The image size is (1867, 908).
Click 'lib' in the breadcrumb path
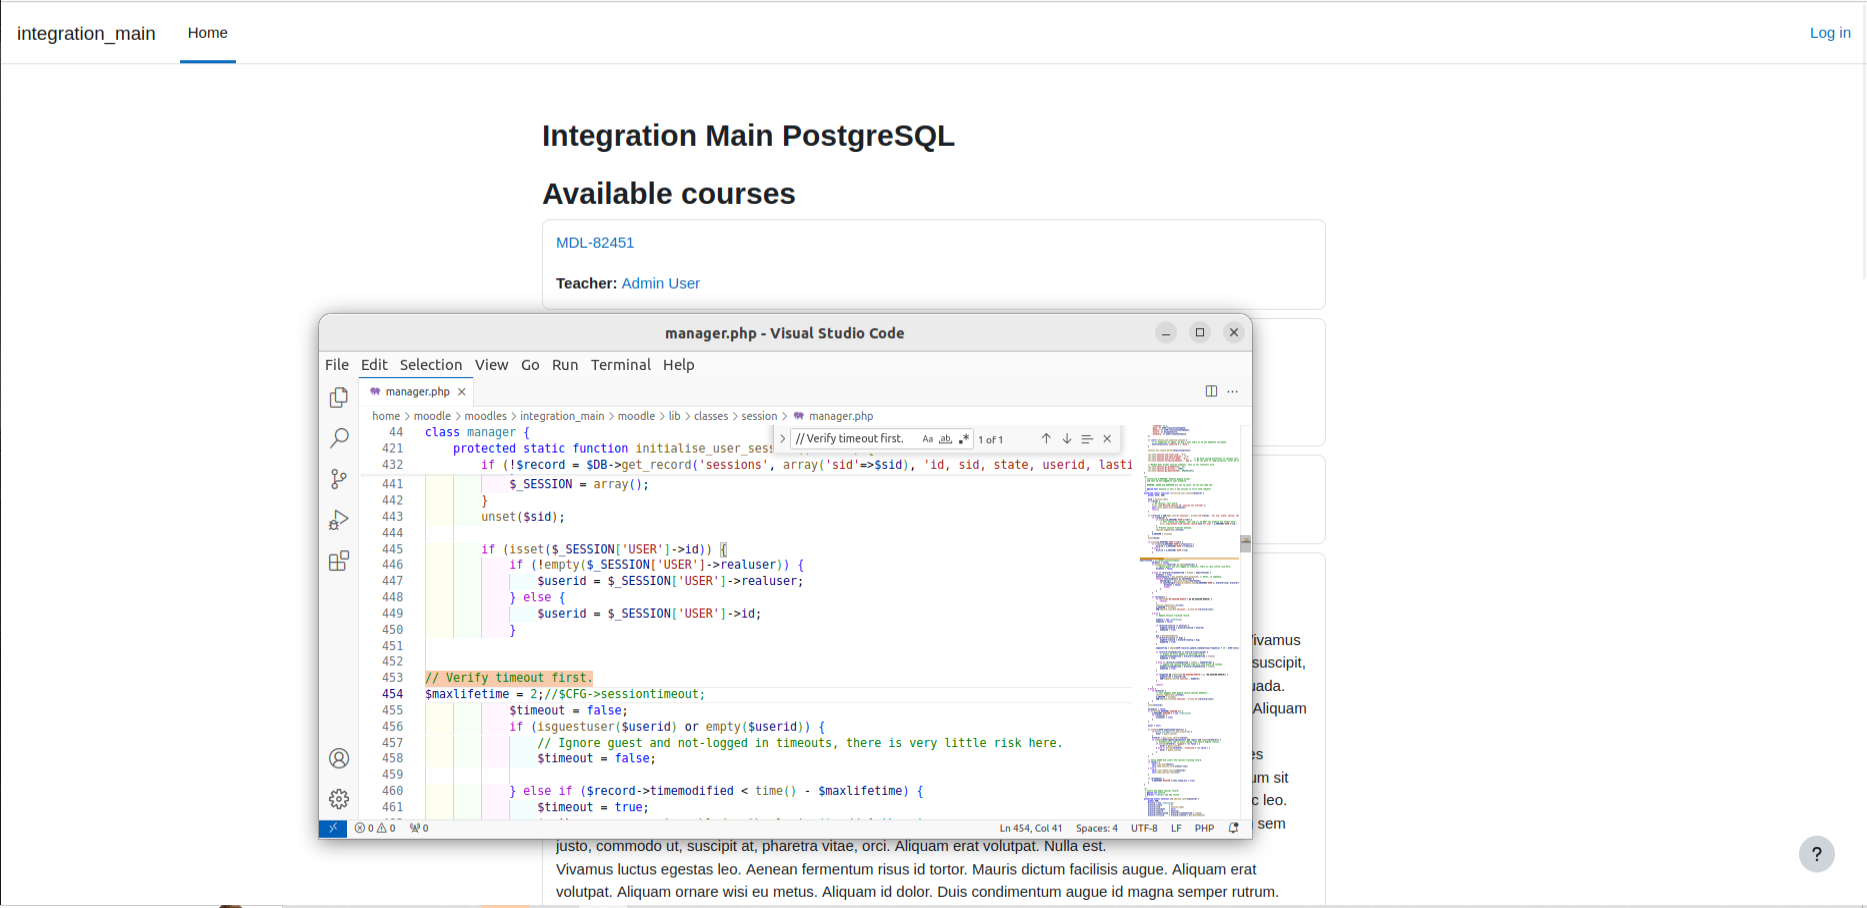(674, 416)
